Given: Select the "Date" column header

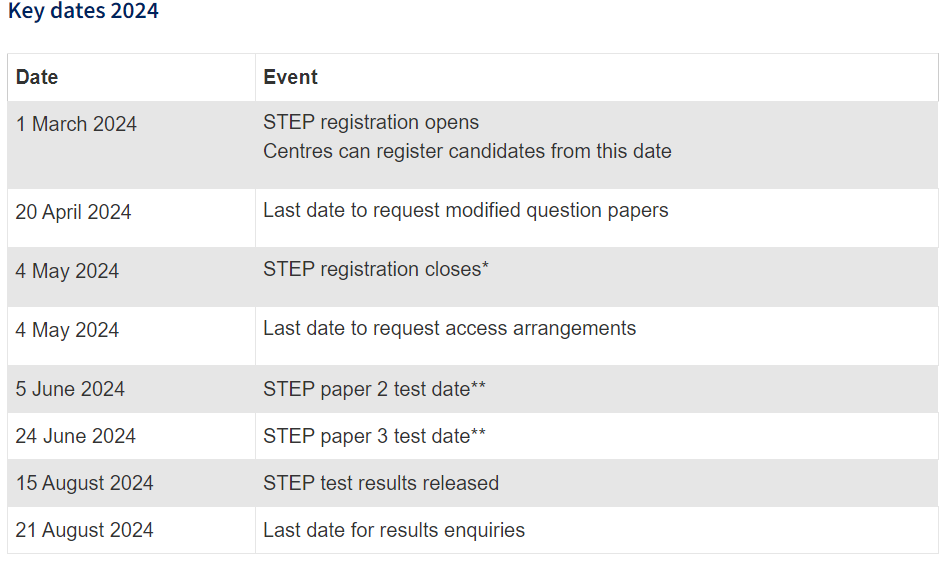Looking at the screenshot, I should point(37,77).
